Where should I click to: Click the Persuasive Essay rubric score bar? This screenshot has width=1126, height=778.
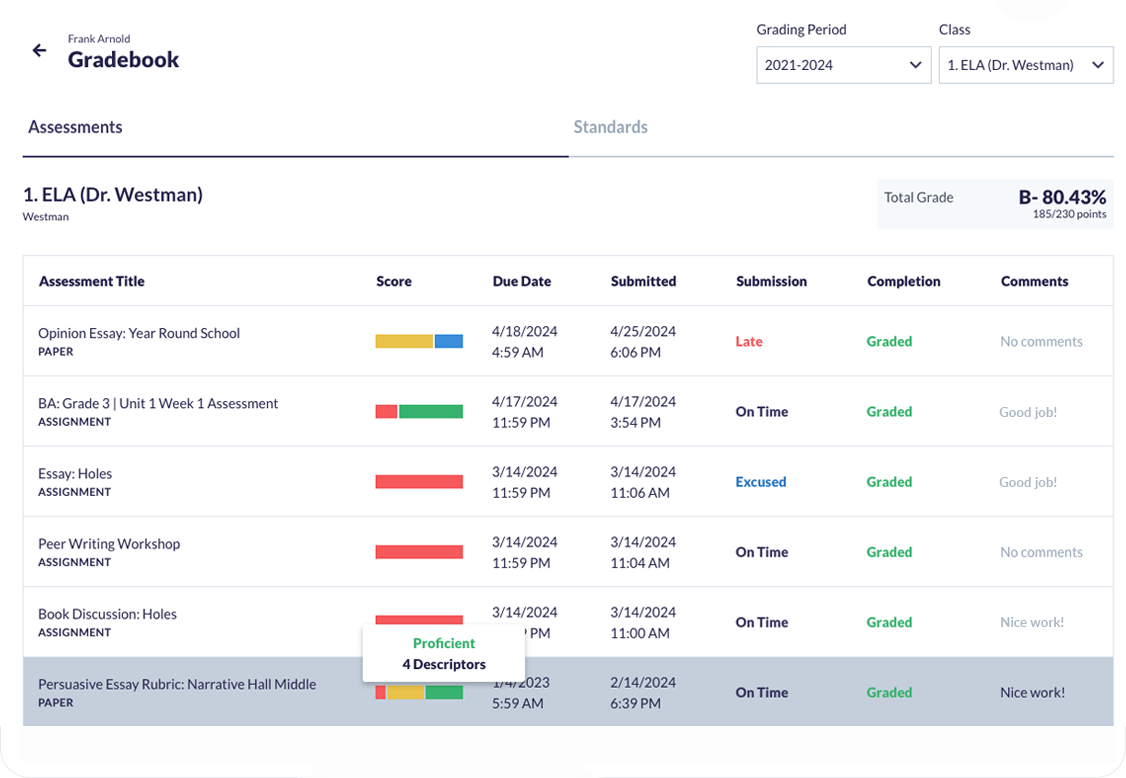[418, 691]
